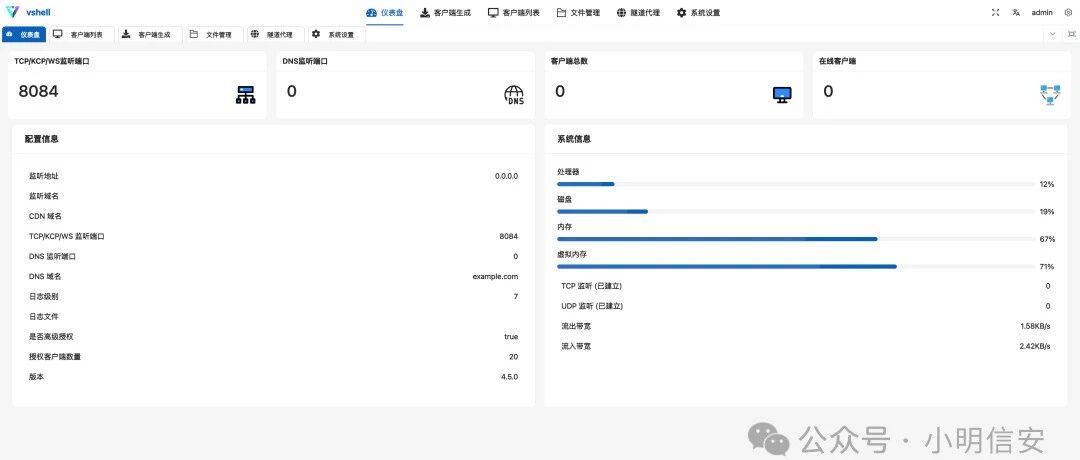Open 客户端生成 in the top navigation
The width and height of the screenshot is (1080, 460).
[446, 12]
